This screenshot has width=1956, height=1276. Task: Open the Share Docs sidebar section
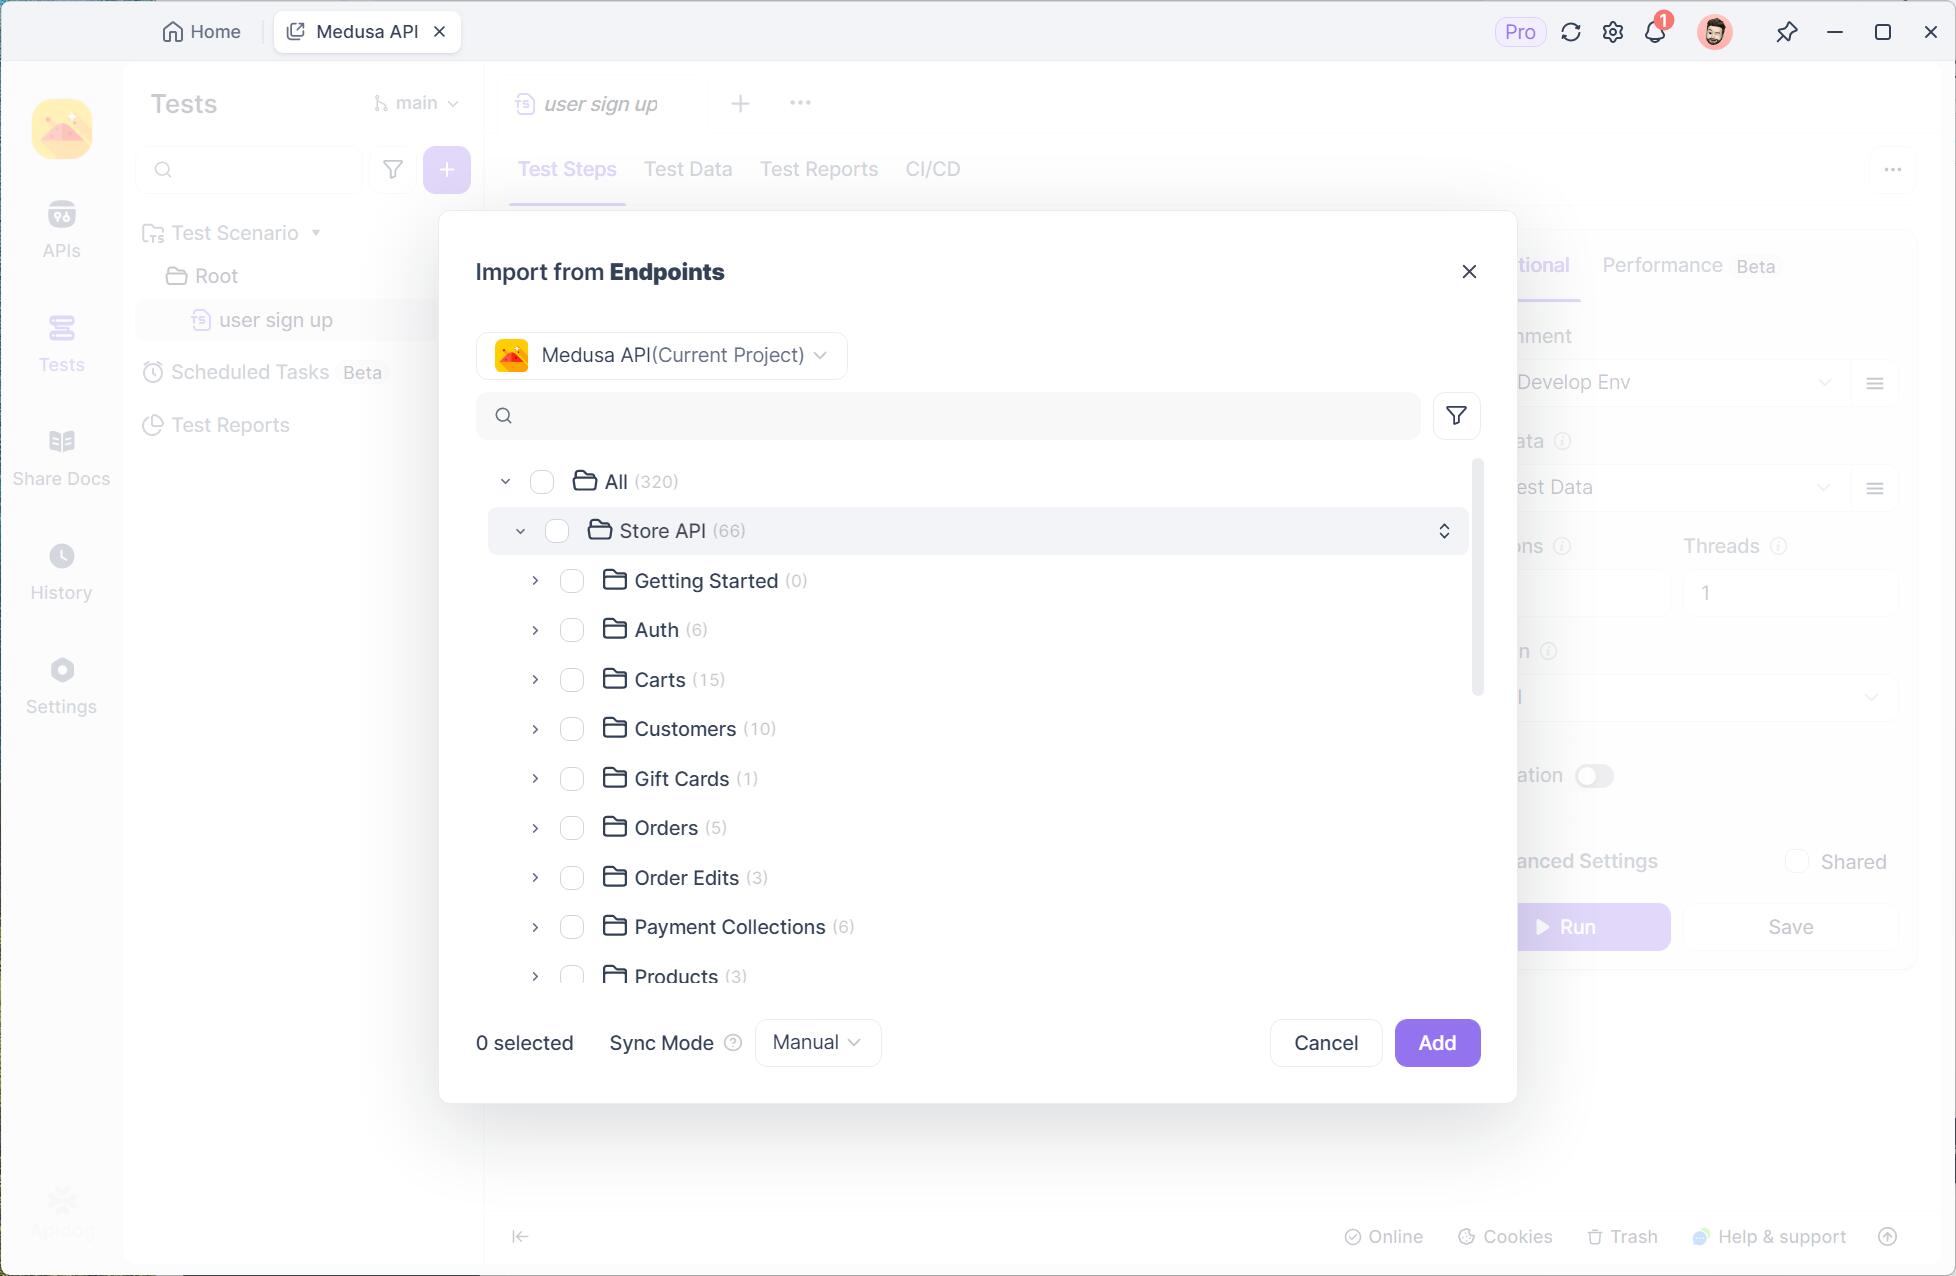click(61, 458)
